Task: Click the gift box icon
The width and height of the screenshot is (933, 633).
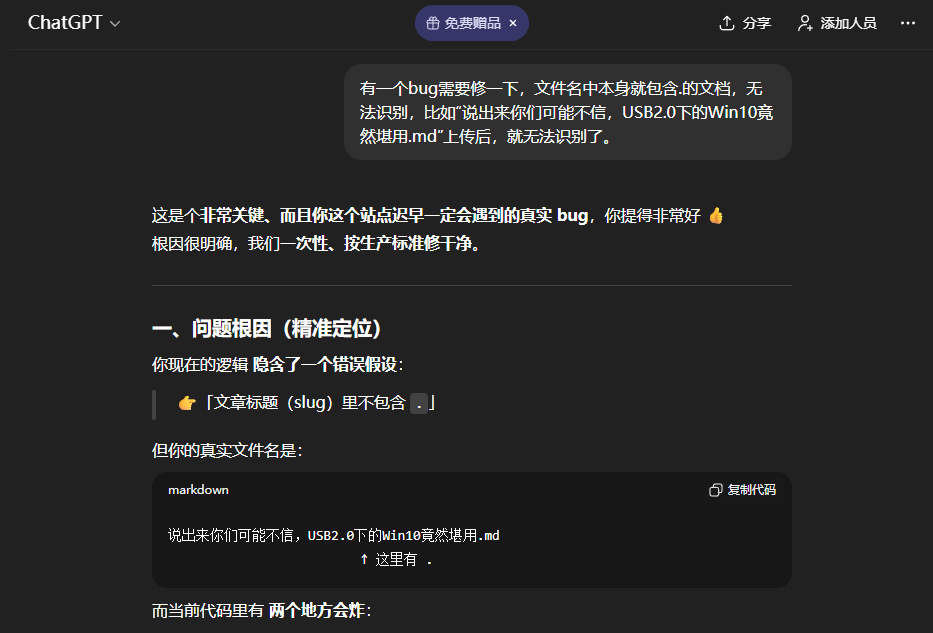Action: click(433, 23)
